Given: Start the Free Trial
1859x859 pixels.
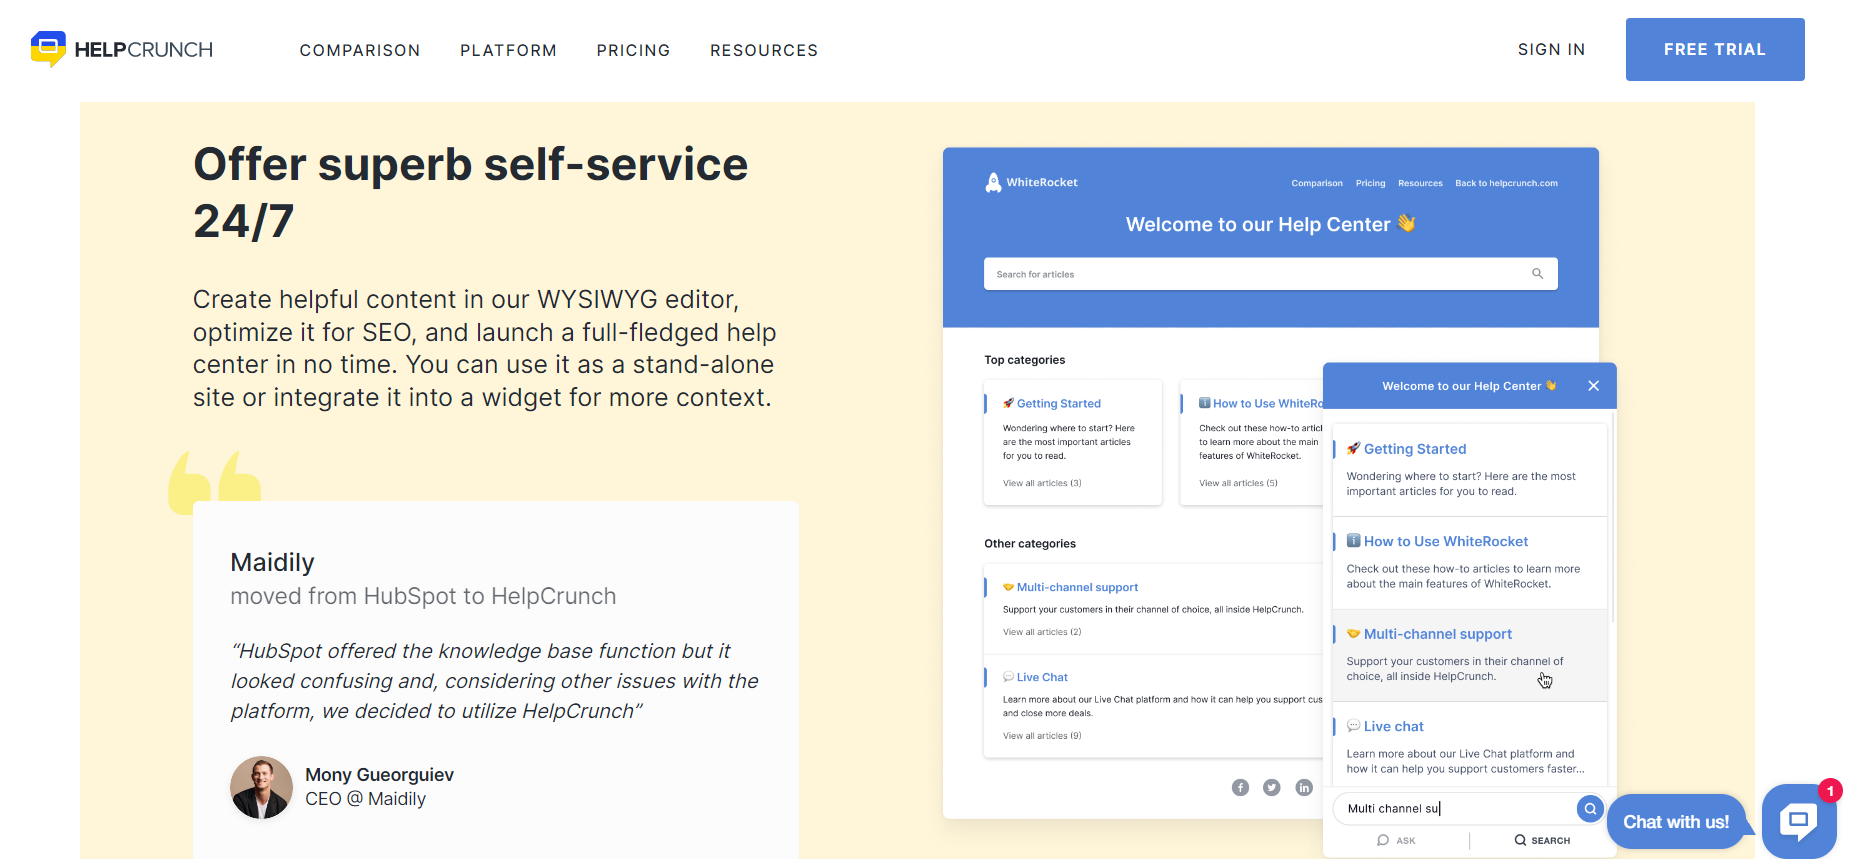Looking at the screenshot, I should tap(1715, 49).
